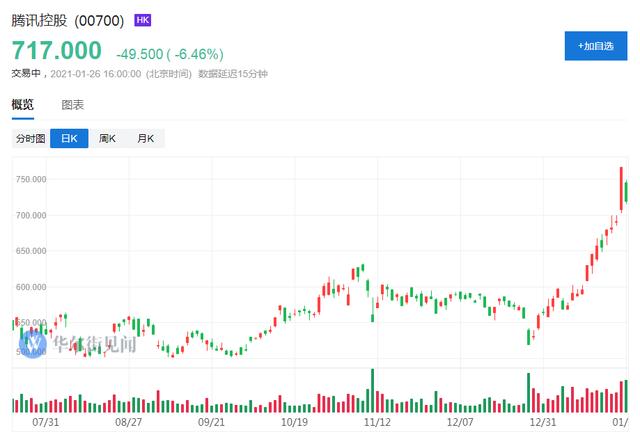Select the 分时图 chart period
Screen dimensions: 640x439
pos(30,139)
